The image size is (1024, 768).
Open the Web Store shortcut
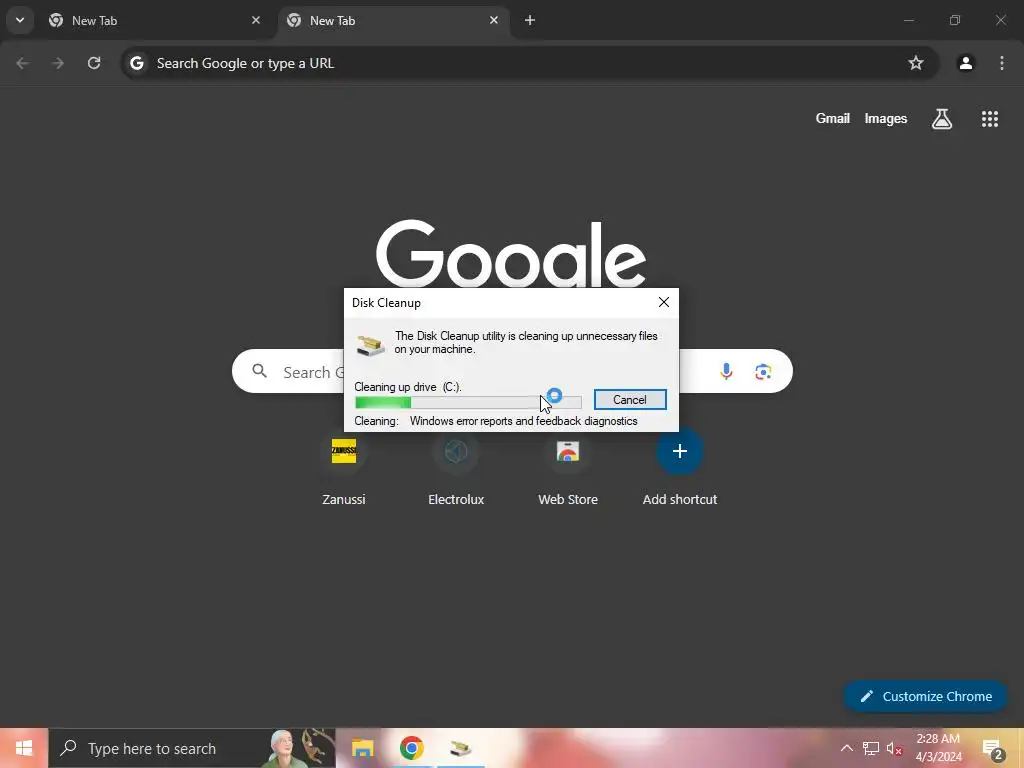click(568, 469)
